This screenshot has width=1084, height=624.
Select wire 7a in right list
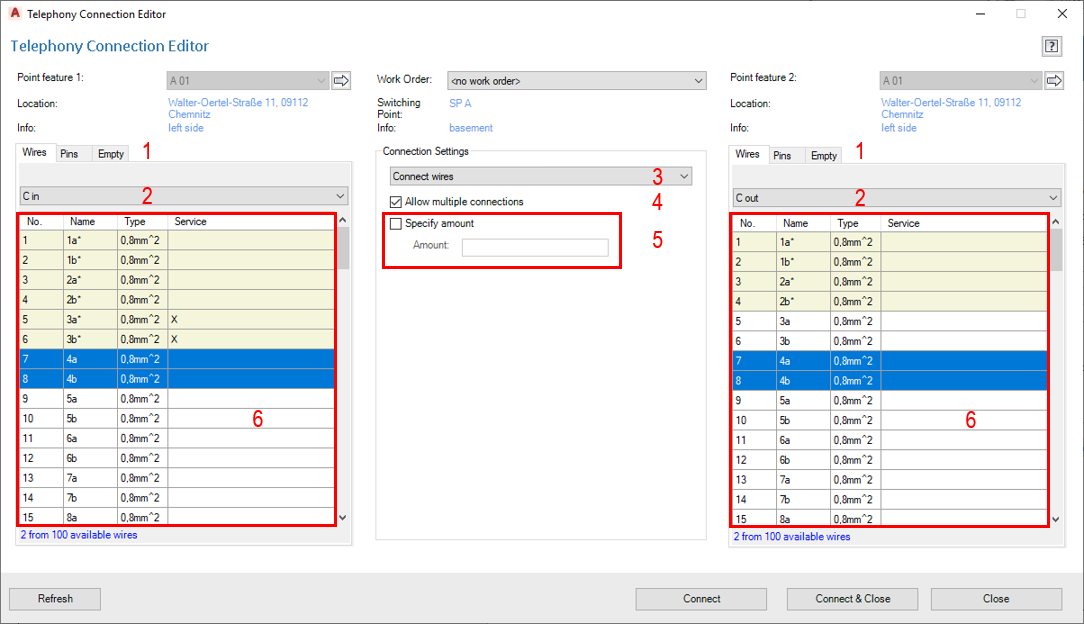[x=890, y=480]
